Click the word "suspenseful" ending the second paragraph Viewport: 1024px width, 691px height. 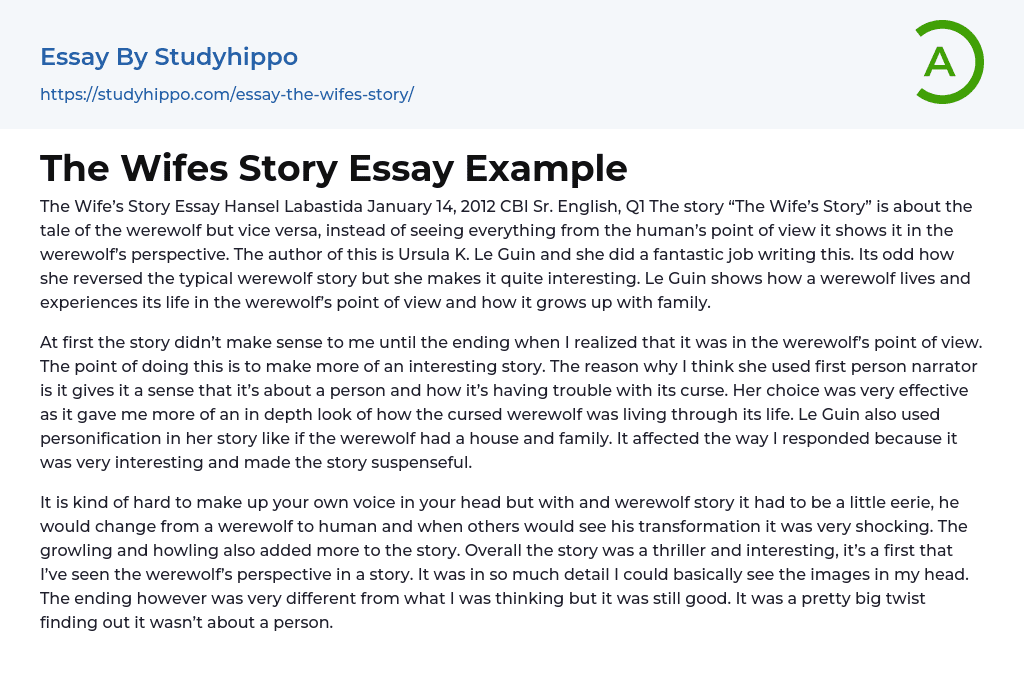coord(422,462)
